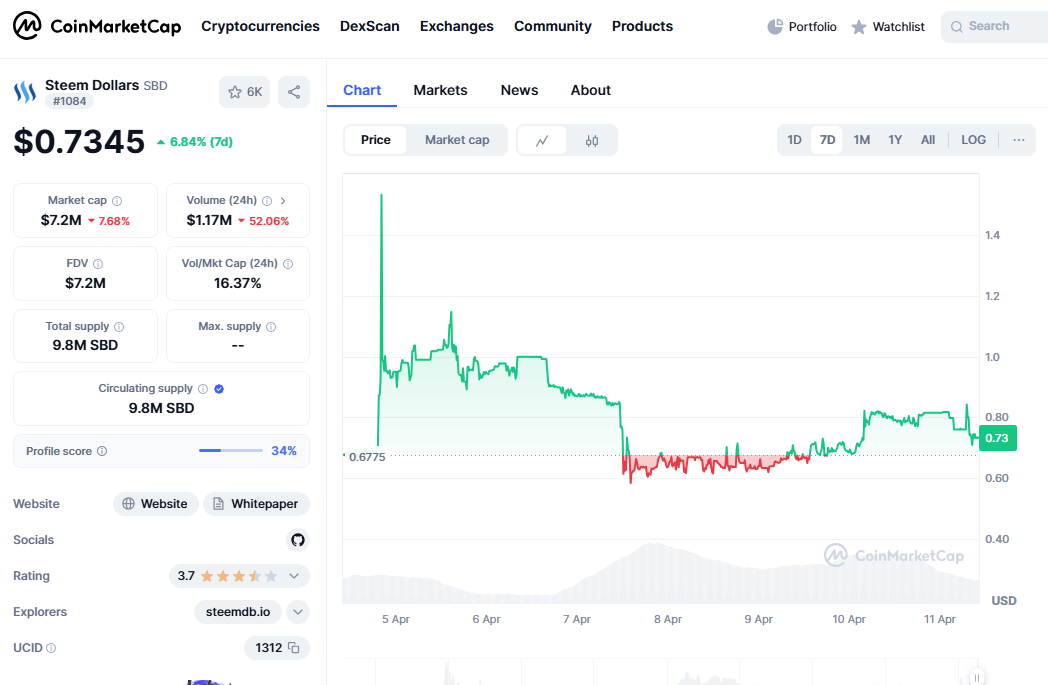
Task: Click the chart range slider handle
Action: tap(976, 677)
